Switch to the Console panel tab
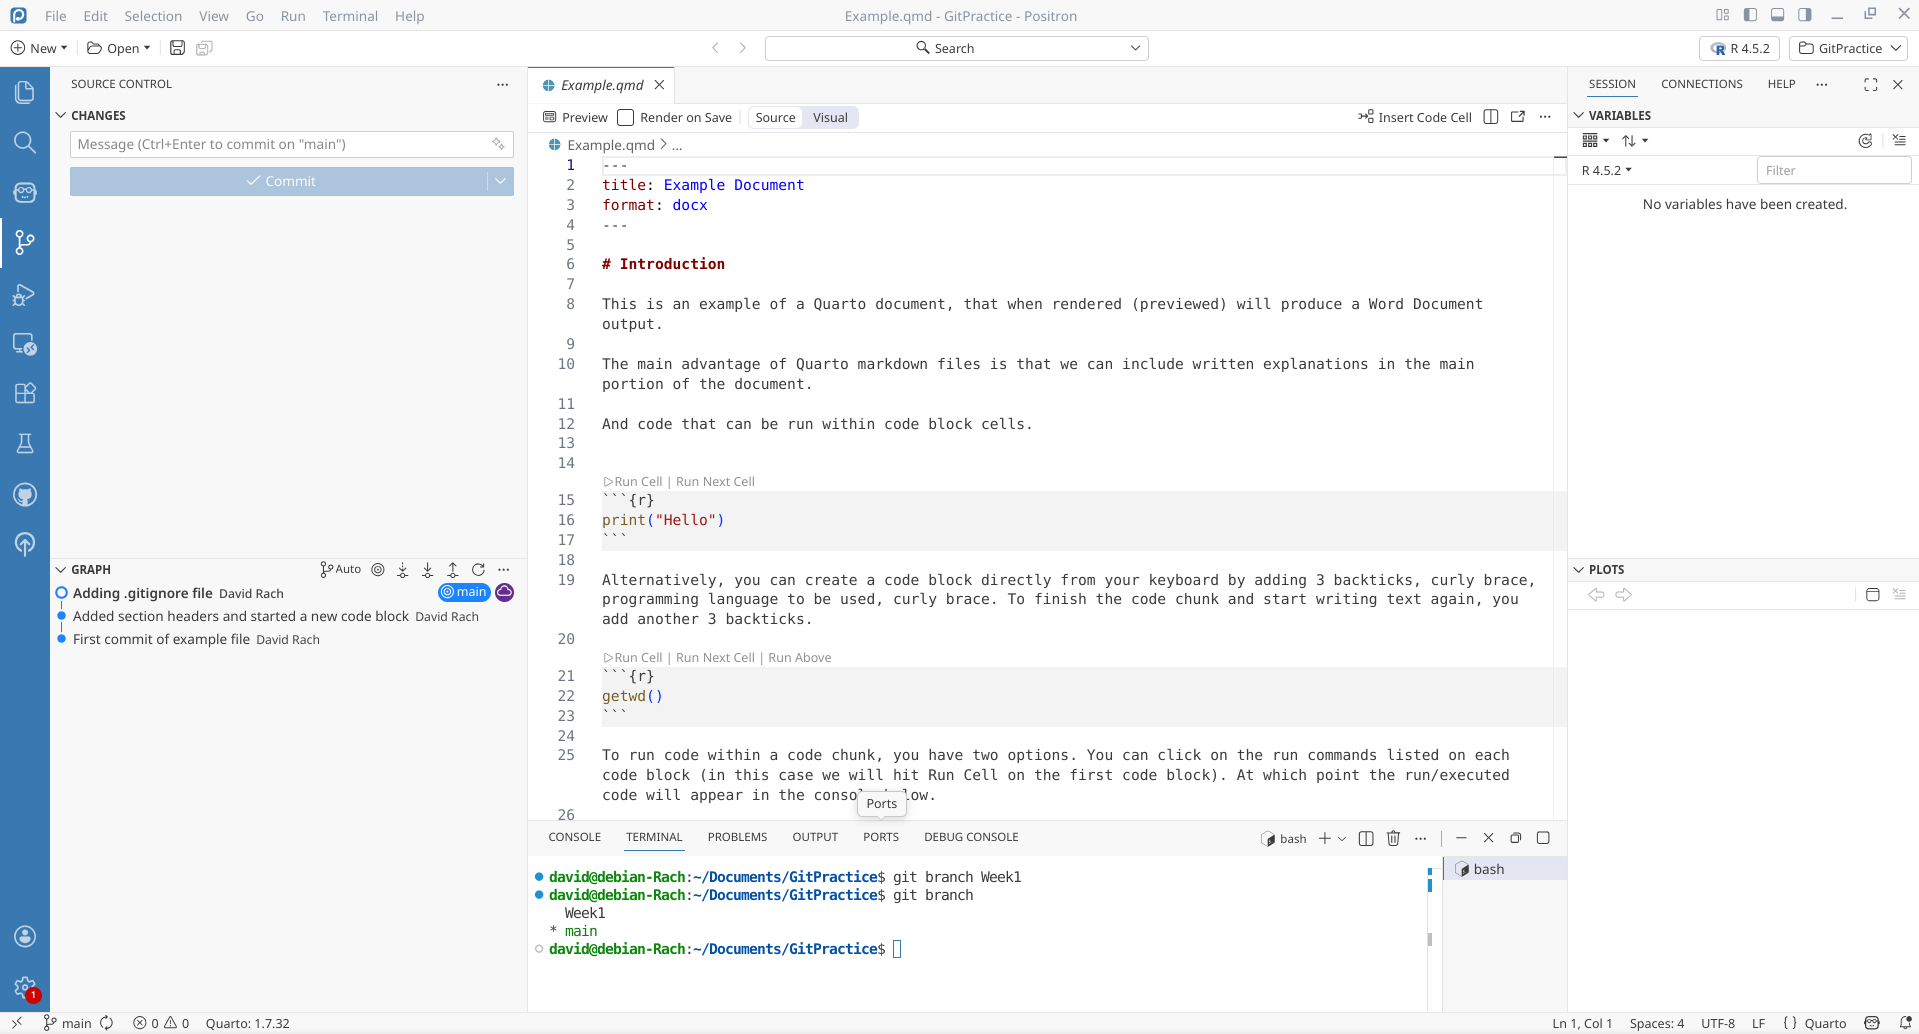The width and height of the screenshot is (1919, 1034). pyautogui.click(x=574, y=837)
